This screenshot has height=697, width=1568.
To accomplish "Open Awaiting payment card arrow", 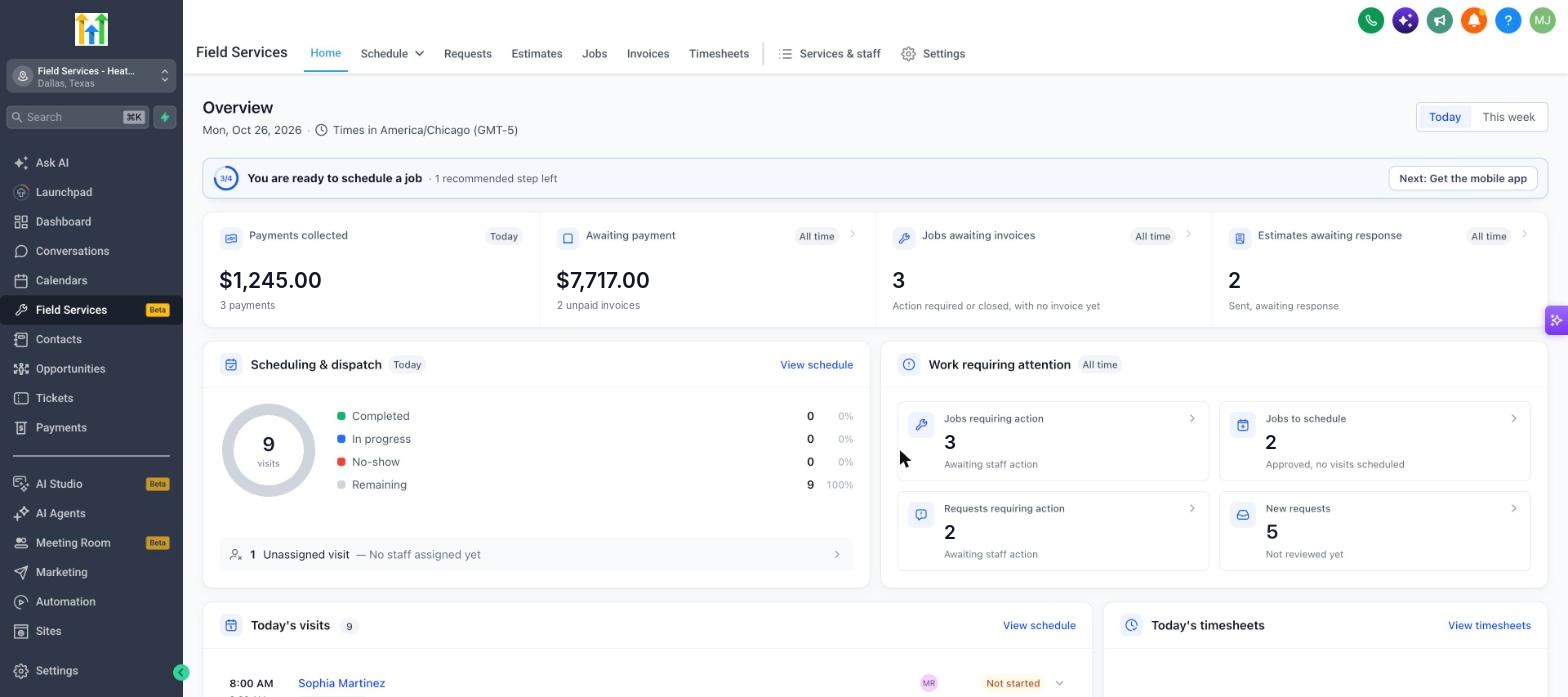I will (x=852, y=235).
